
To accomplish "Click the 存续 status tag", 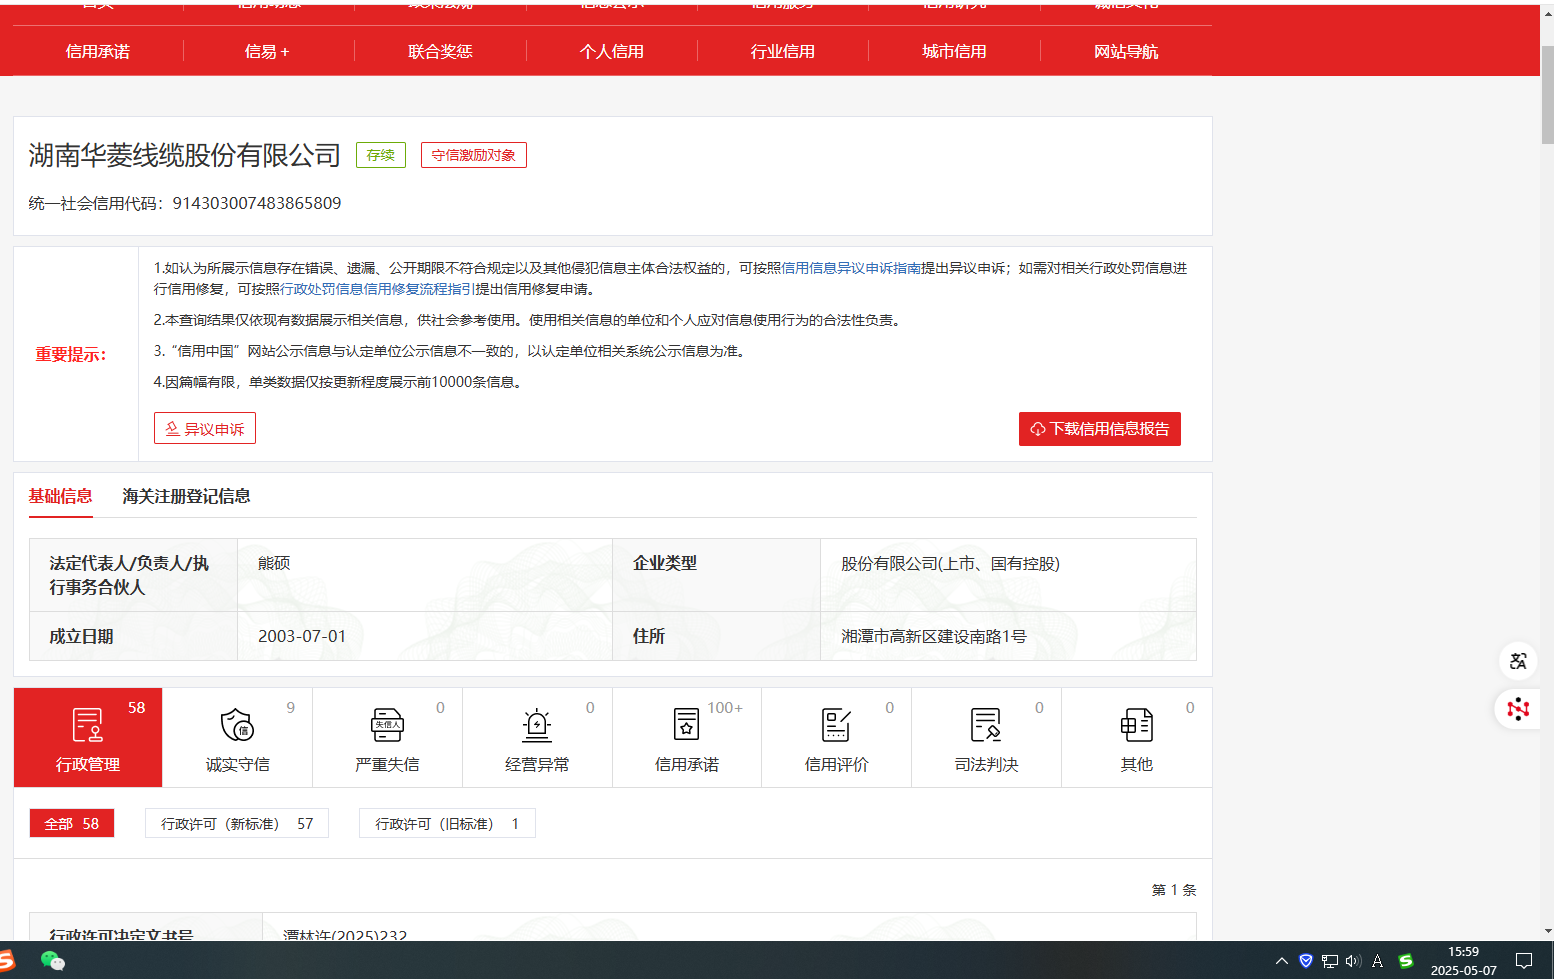I will pos(381,155).
